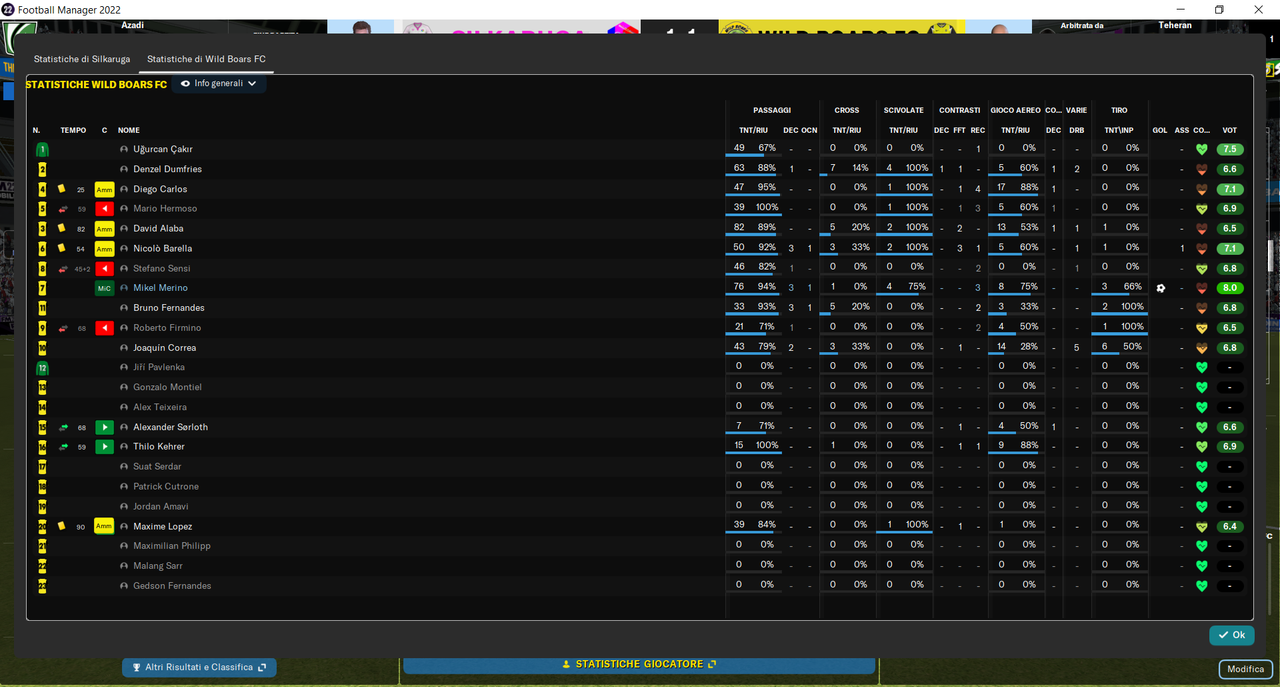Click Jiří Pavlenka green shirt number

(42, 368)
